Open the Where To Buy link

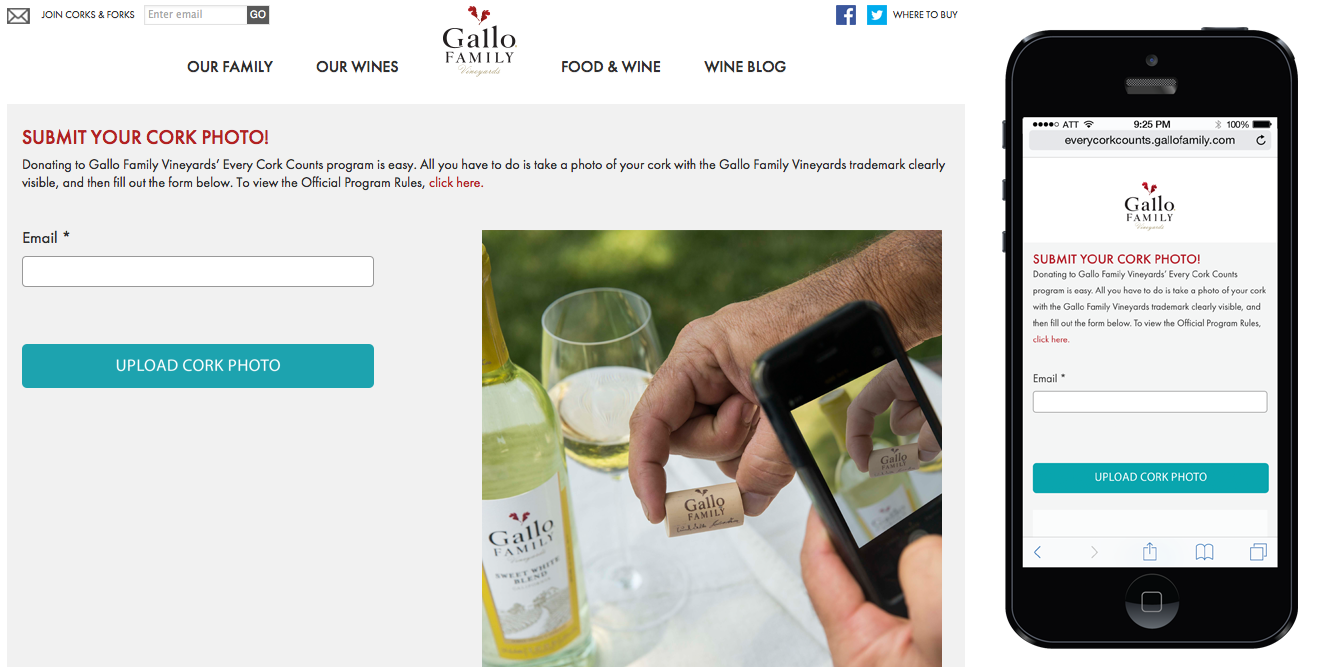(925, 15)
